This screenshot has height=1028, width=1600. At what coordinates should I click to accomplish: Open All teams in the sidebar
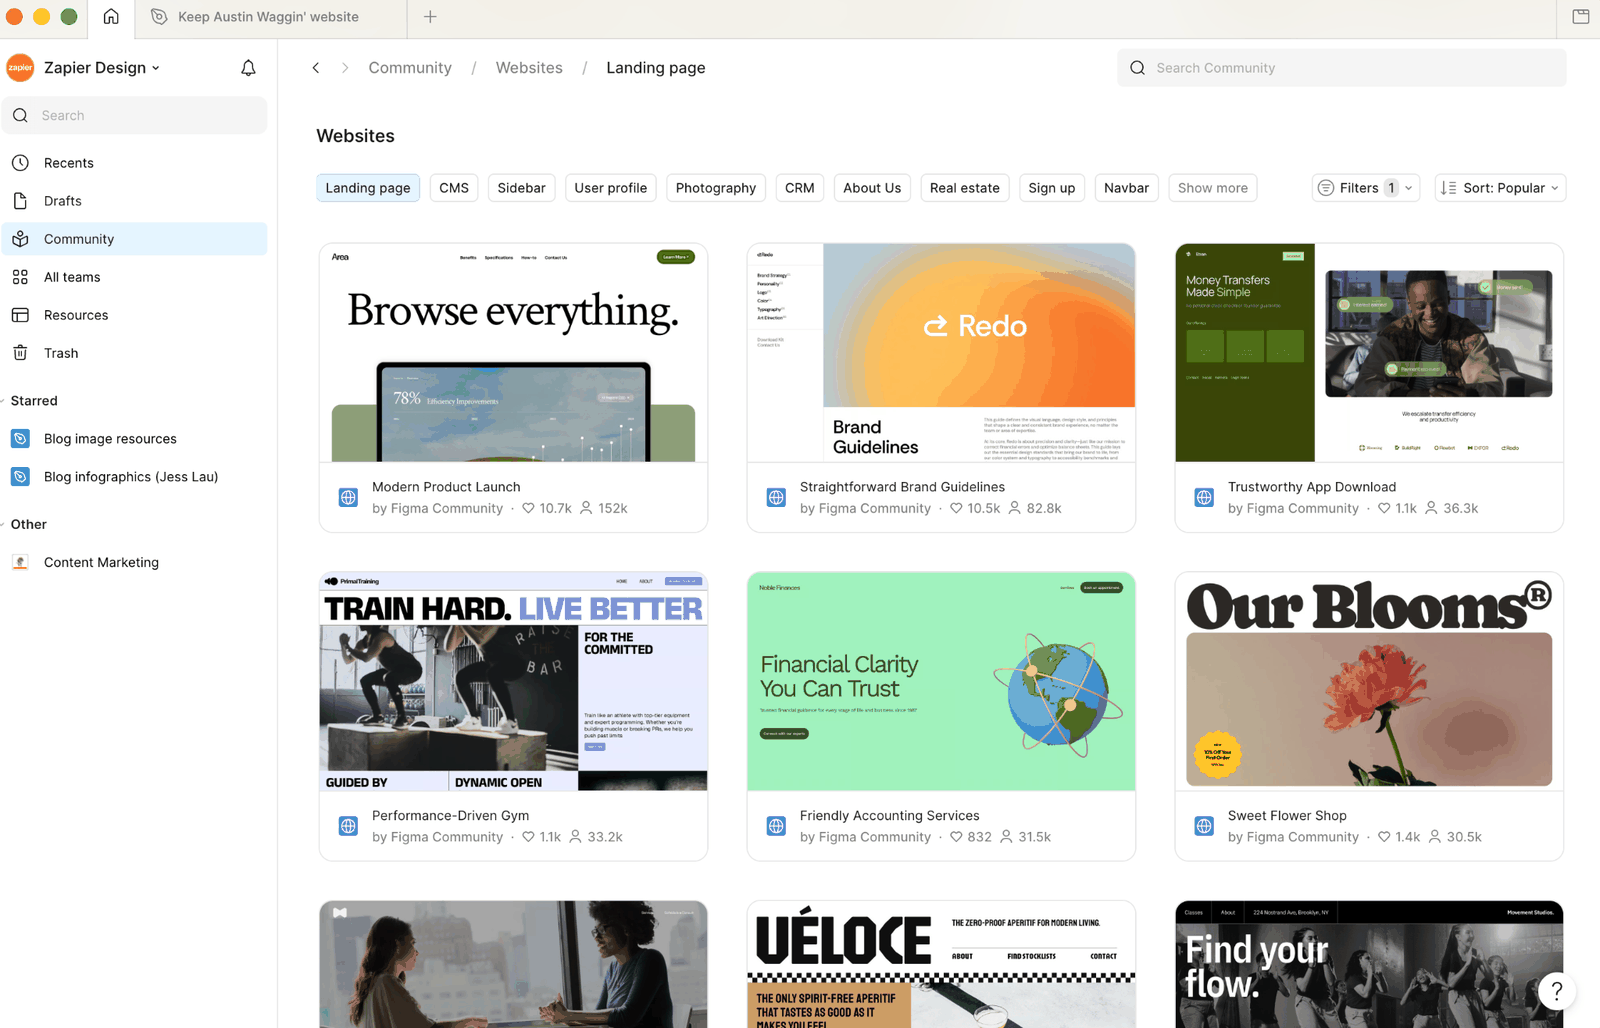pos(134,277)
